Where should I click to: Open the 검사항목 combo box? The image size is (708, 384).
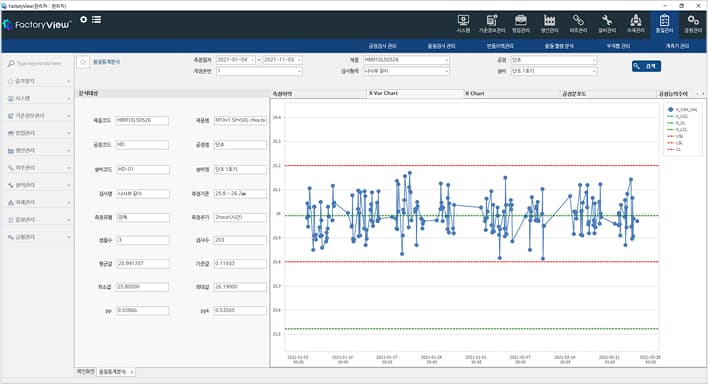tap(406, 71)
